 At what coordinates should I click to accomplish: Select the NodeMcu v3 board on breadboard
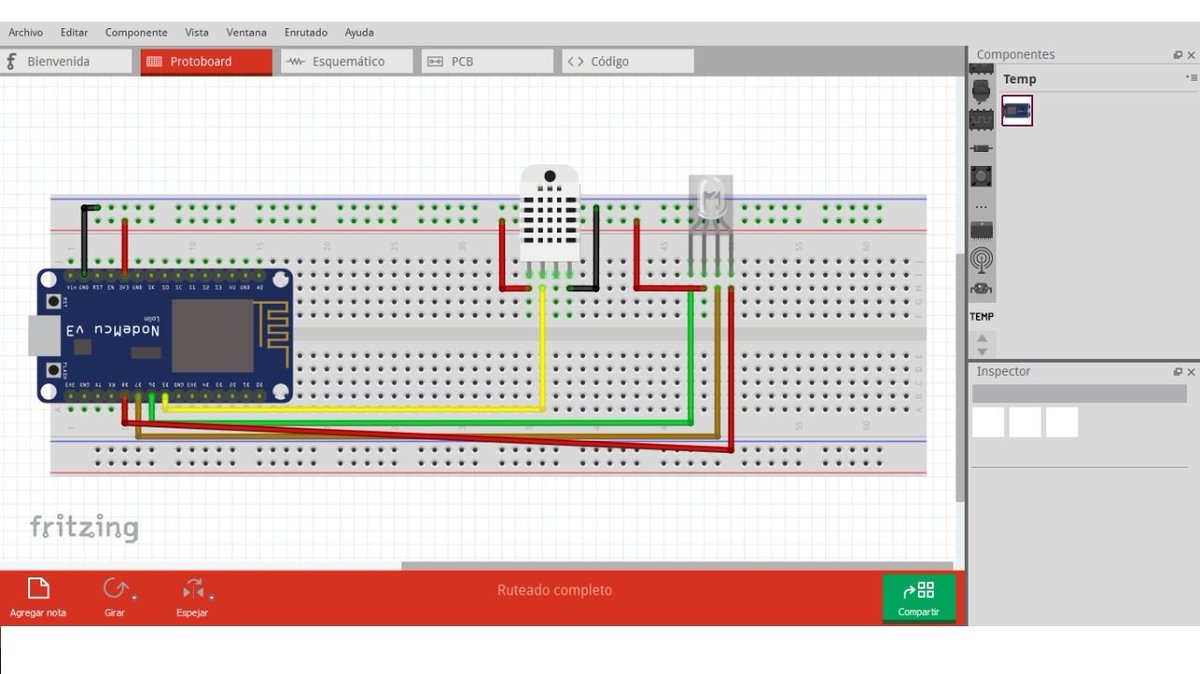[x=163, y=335]
